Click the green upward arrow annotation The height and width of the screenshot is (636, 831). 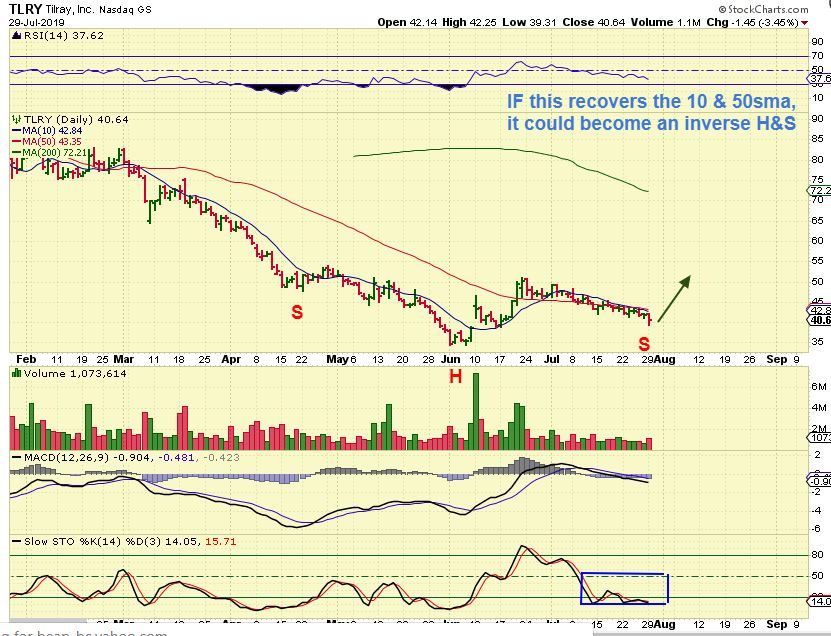click(674, 298)
